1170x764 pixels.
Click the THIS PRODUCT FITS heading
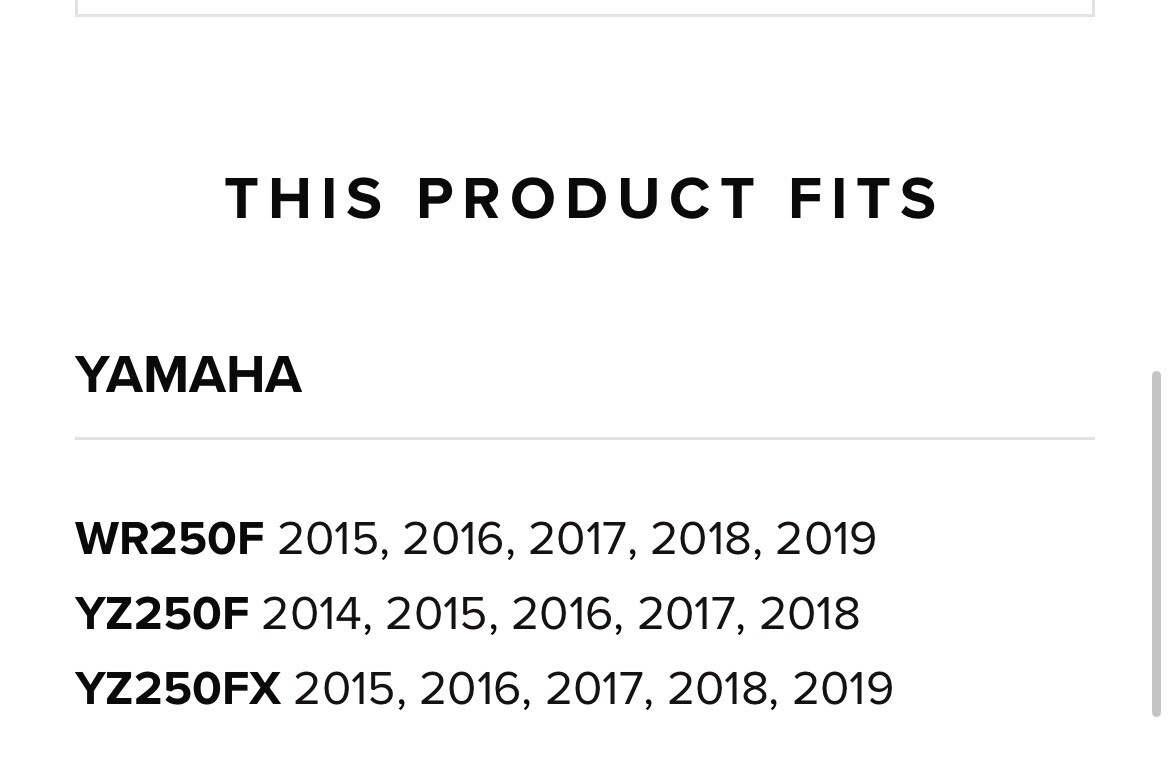coord(583,198)
